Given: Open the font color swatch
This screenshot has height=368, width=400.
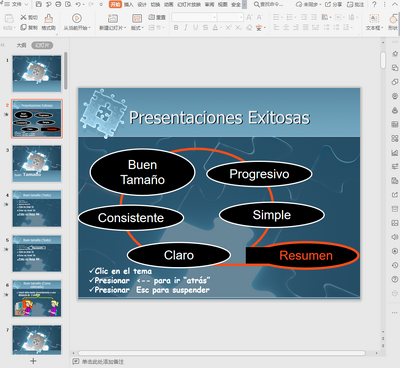Looking at the screenshot, I should (x=215, y=28).
